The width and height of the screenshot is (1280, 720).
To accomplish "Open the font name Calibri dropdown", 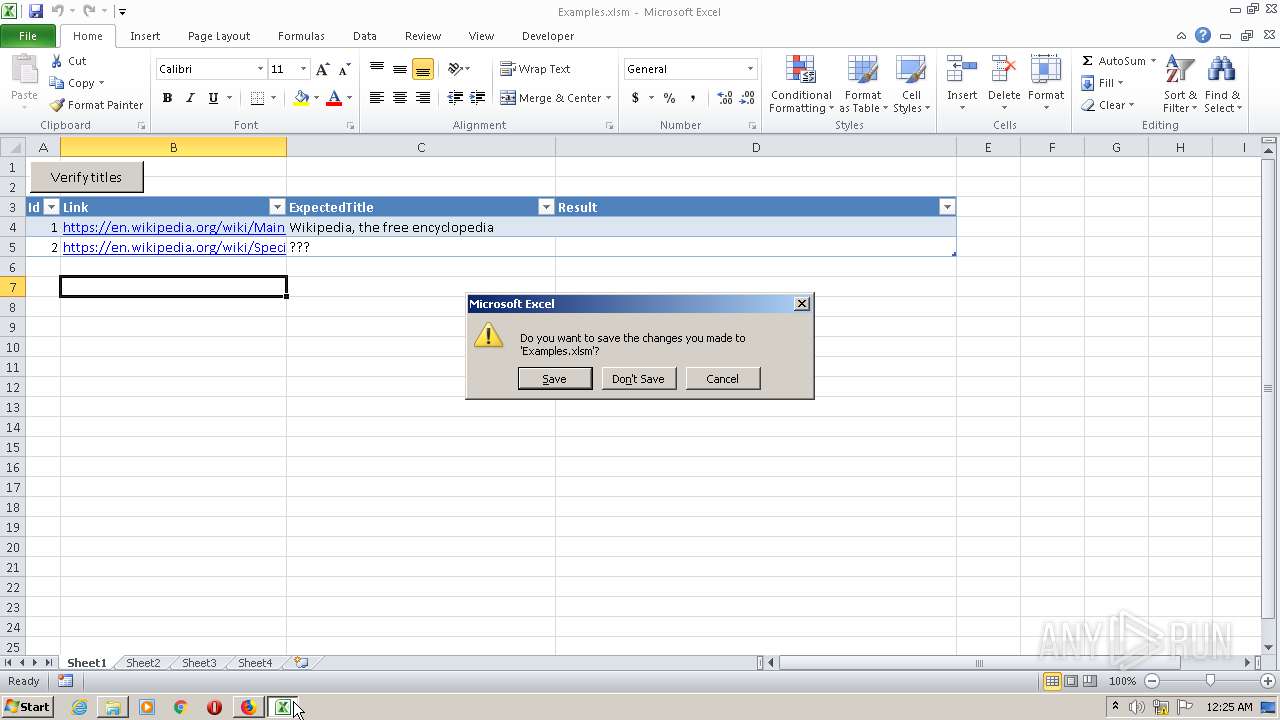I will [x=260, y=69].
